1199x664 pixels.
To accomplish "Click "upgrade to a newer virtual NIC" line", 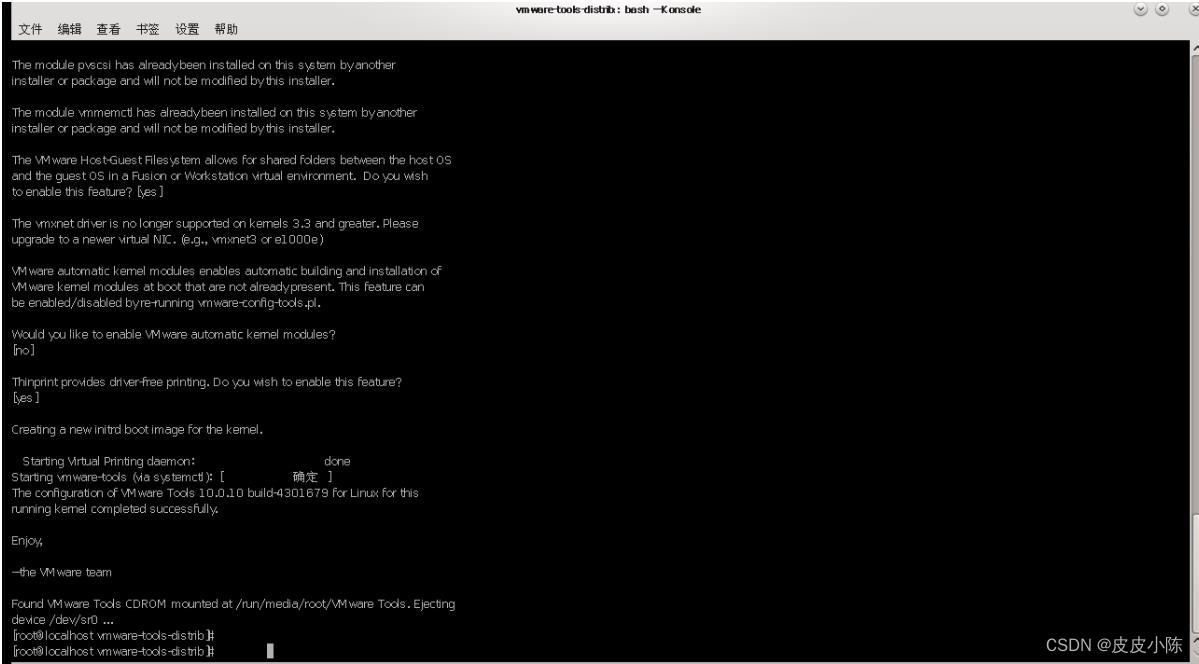I will (167, 239).
